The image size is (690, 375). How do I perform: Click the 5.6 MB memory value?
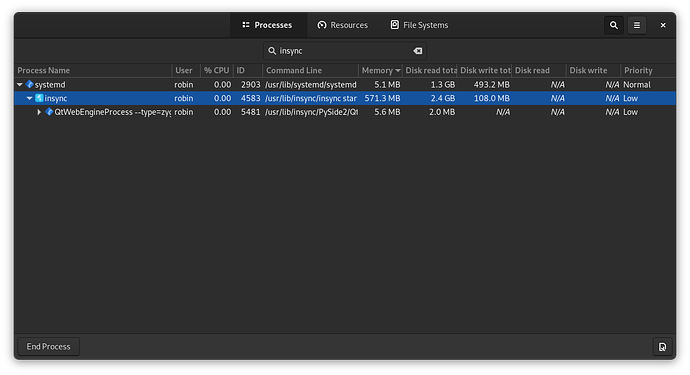click(x=387, y=112)
